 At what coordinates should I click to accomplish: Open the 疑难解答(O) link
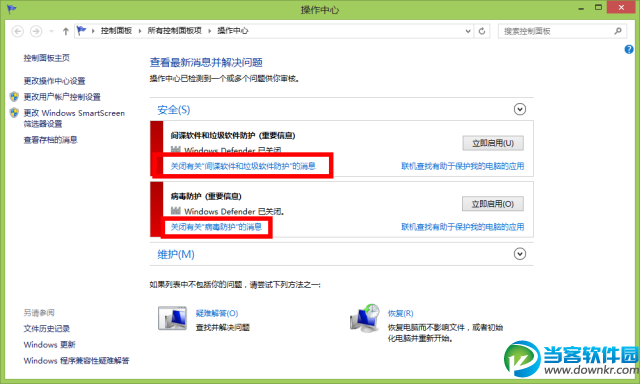217,313
